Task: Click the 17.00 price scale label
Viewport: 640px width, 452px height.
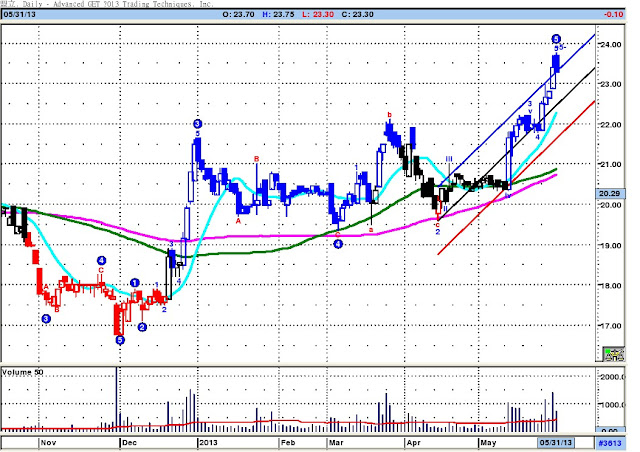Action: (x=610, y=326)
